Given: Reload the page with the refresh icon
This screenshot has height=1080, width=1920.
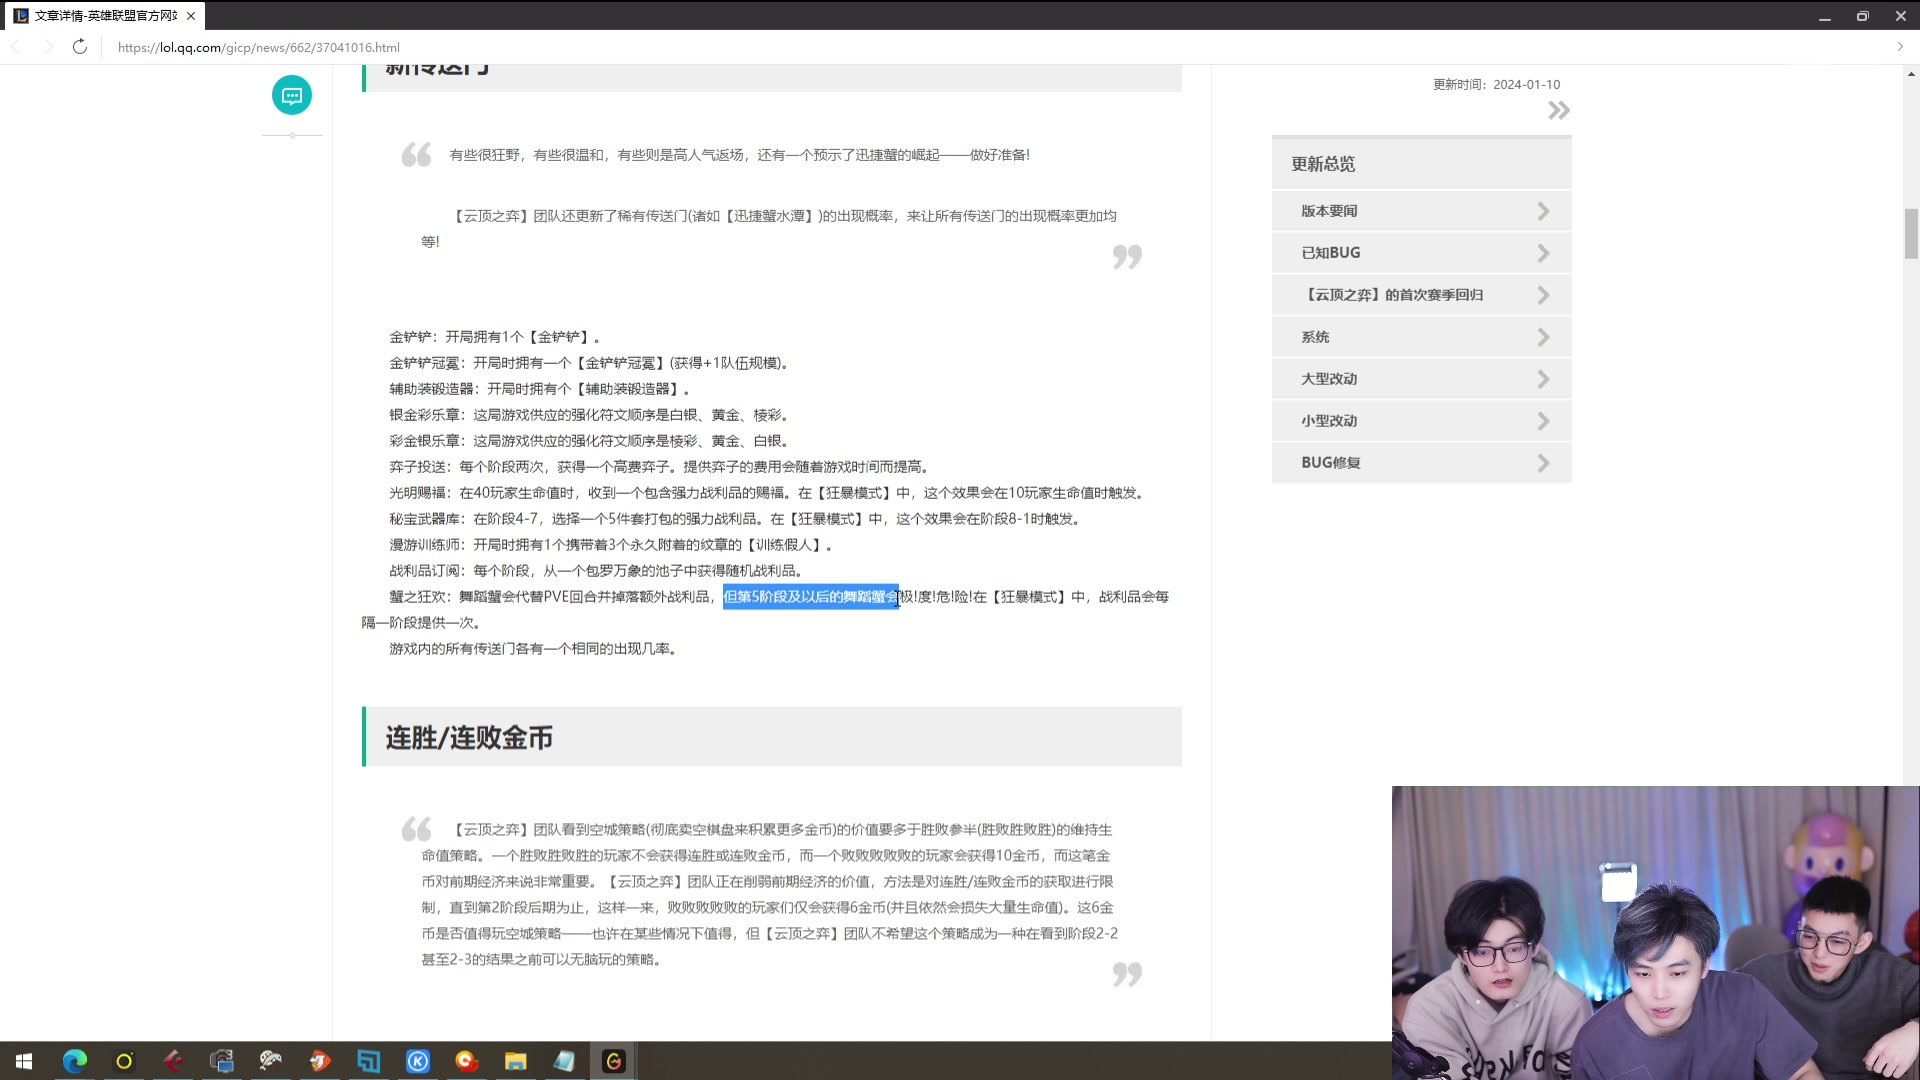Looking at the screenshot, I should [80, 47].
